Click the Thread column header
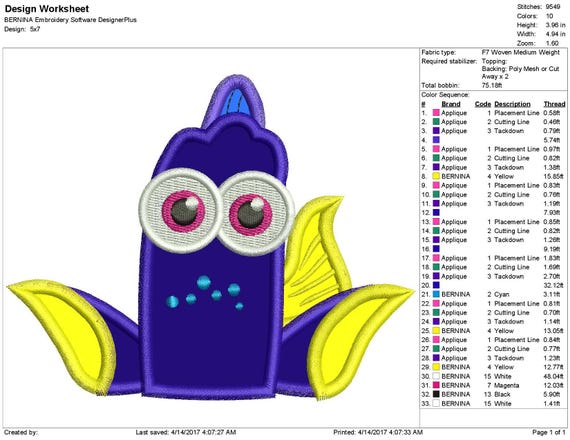Screen dimensions: 570x440 coord(554,104)
